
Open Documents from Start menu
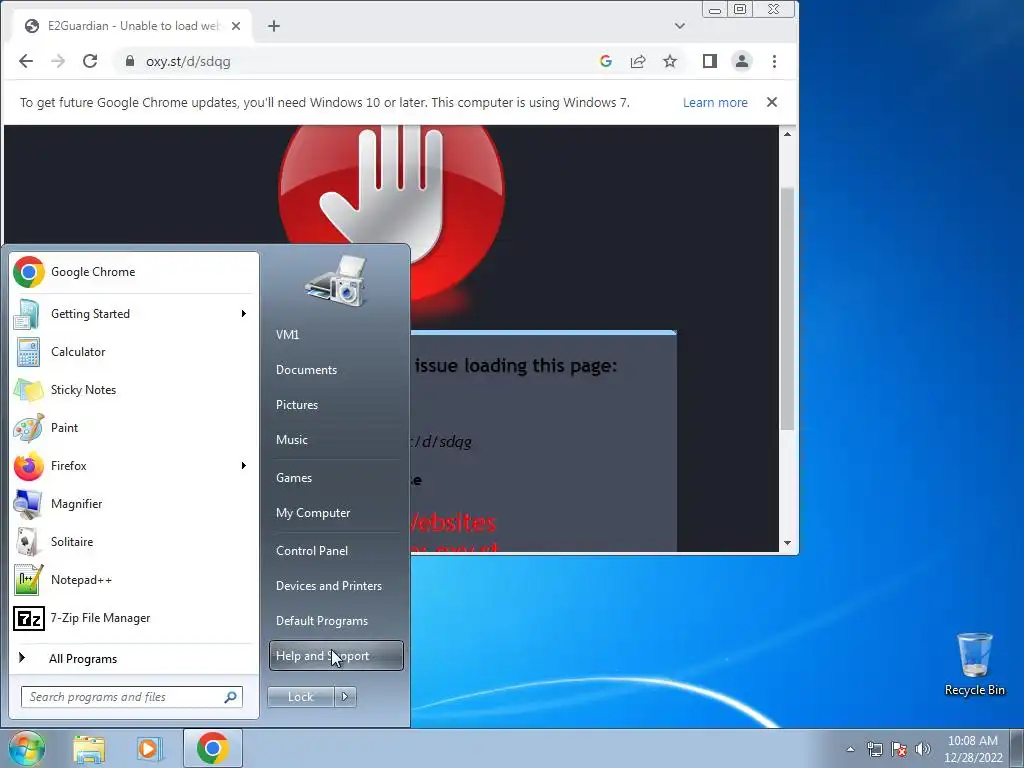pyautogui.click(x=336, y=370)
